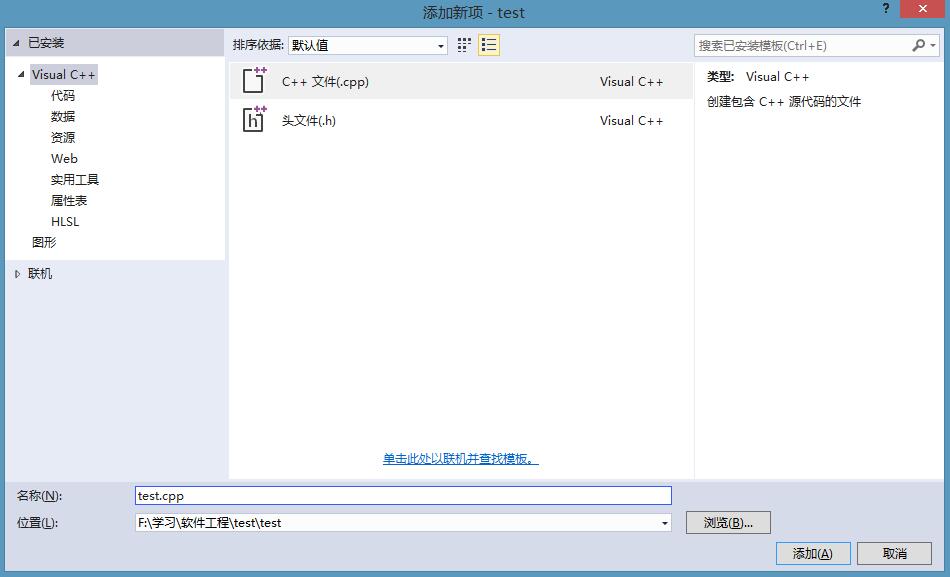
Task: Click the 添加(A) button
Action: [x=813, y=553]
